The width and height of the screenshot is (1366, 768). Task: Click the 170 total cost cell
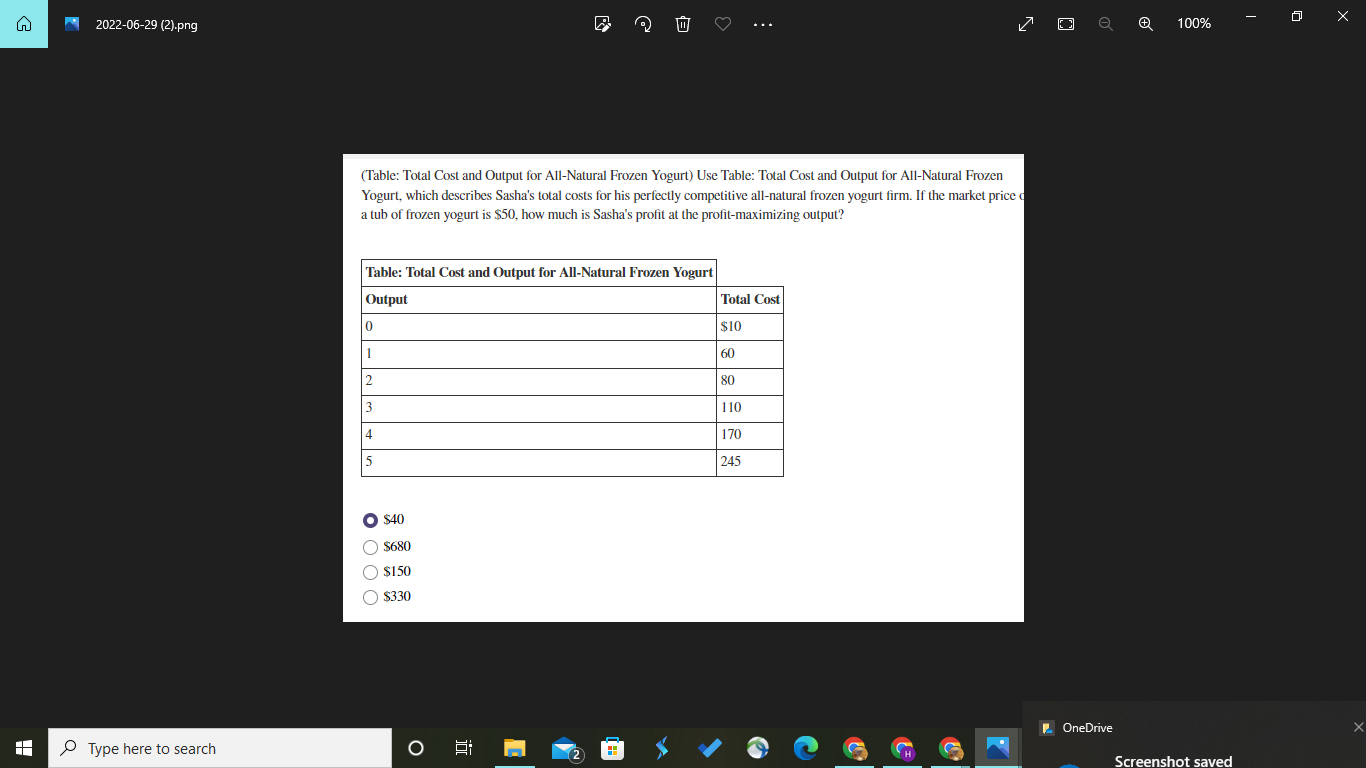pyautogui.click(x=750, y=435)
